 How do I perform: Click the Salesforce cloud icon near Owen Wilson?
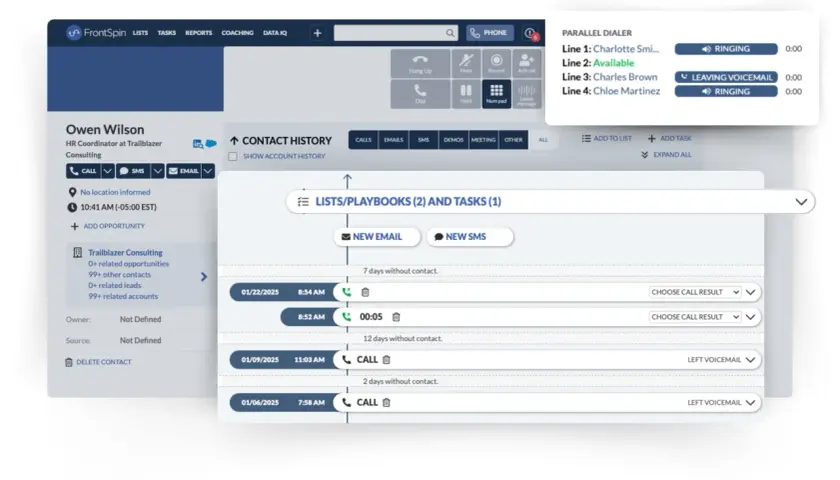pos(211,144)
